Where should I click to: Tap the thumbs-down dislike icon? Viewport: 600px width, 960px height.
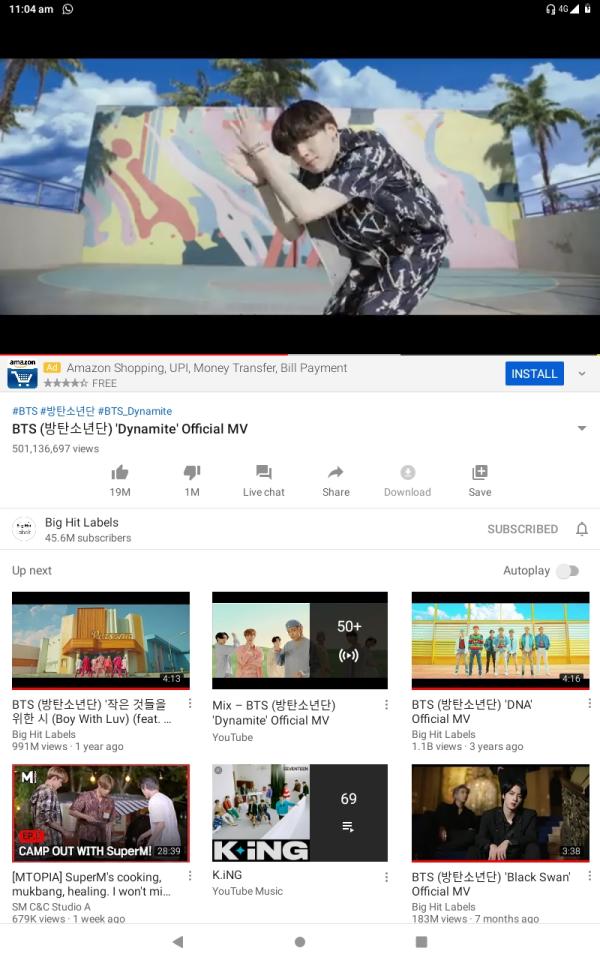[x=192, y=472]
